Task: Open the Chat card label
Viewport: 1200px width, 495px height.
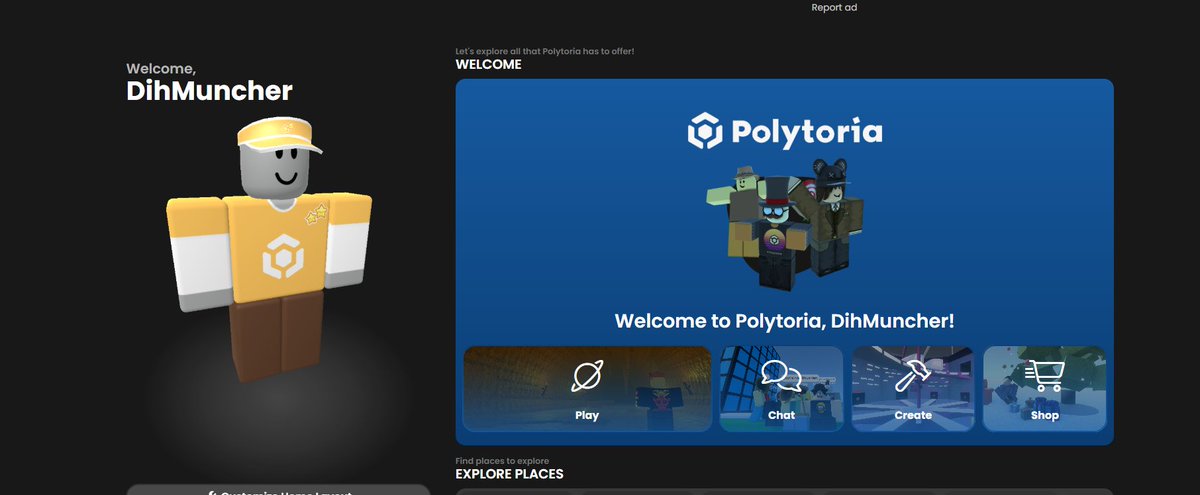Action: pos(781,415)
